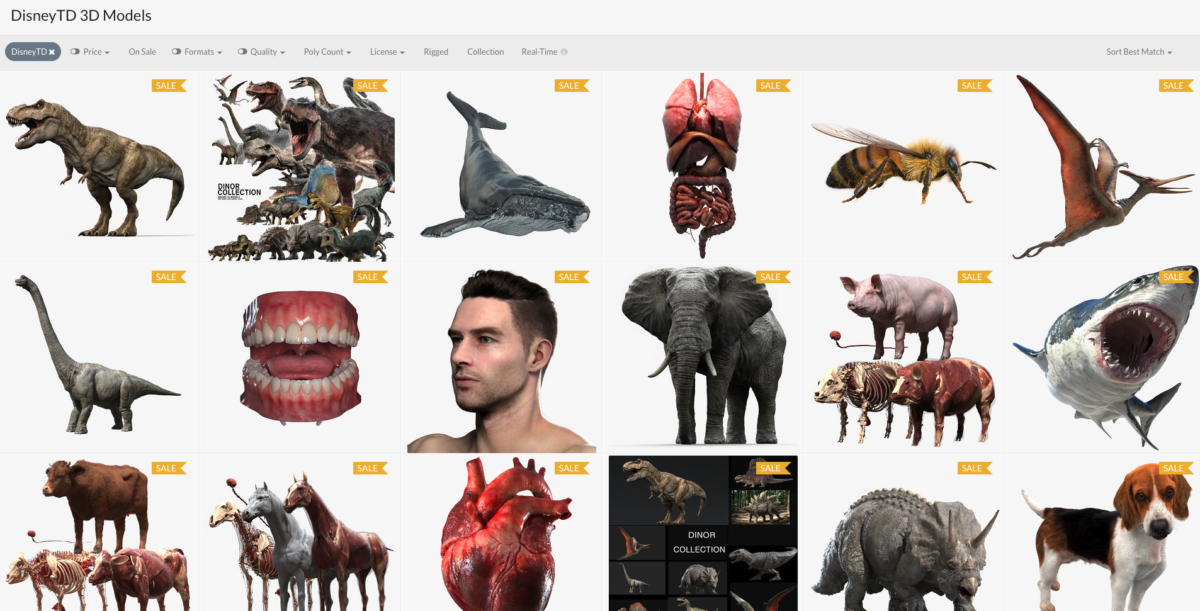Open the great white shark model thumbnail

1104,357
